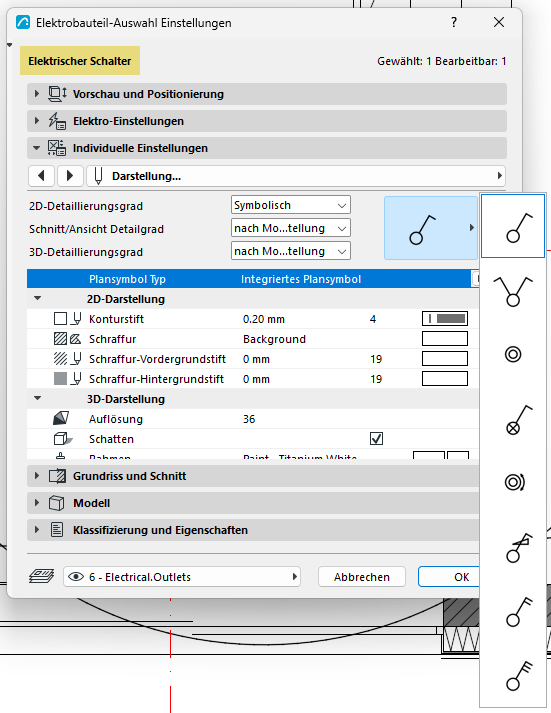
Task: Toggle layer visibility eye icon
Action: [75, 577]
